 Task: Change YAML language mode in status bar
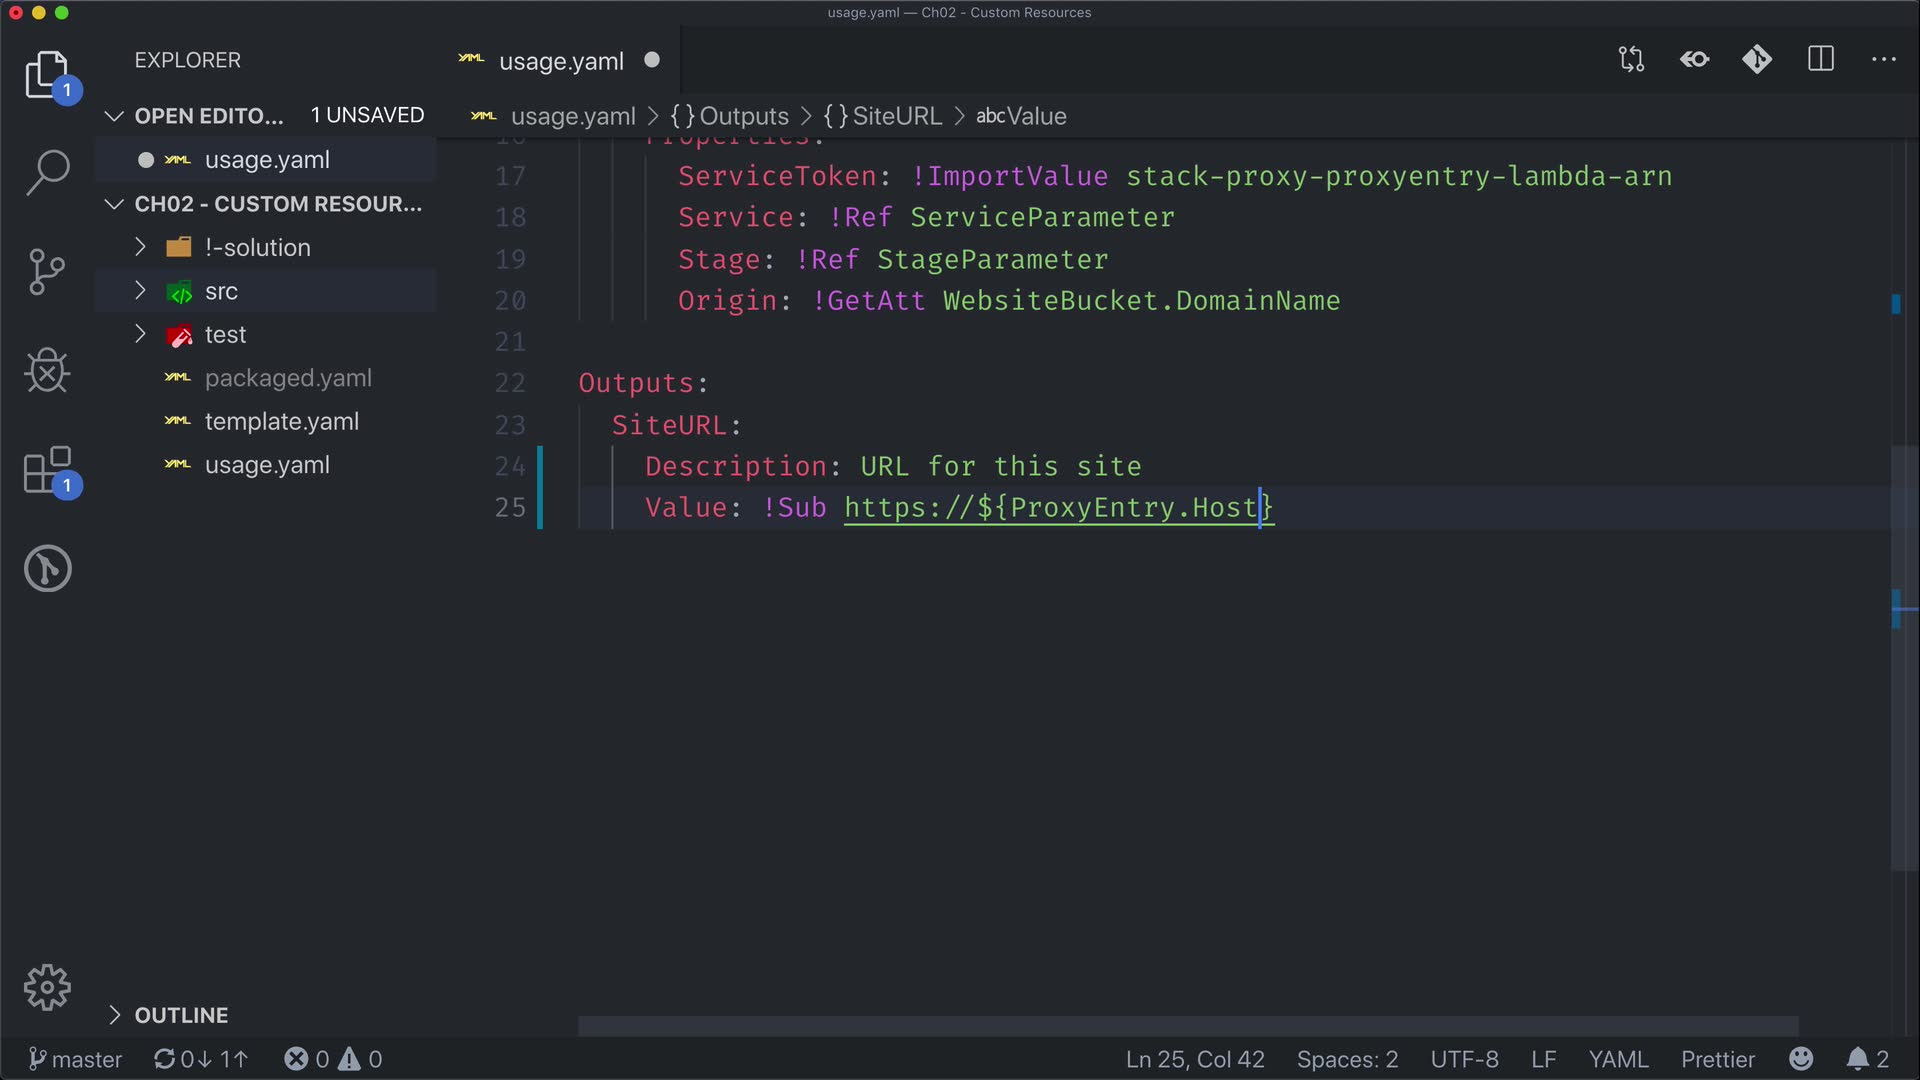pyautogui.click(x=1617, y=1059)
